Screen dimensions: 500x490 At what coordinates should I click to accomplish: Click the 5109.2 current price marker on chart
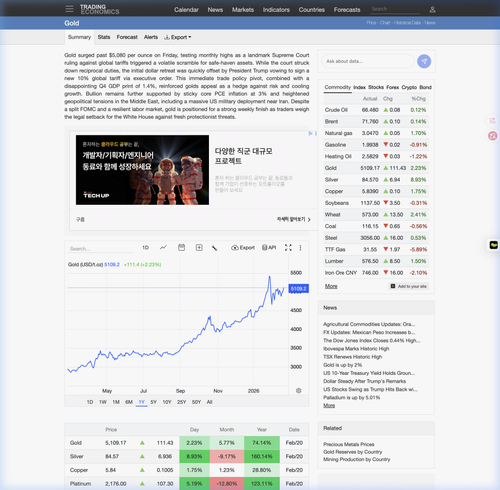coord(298,289)
